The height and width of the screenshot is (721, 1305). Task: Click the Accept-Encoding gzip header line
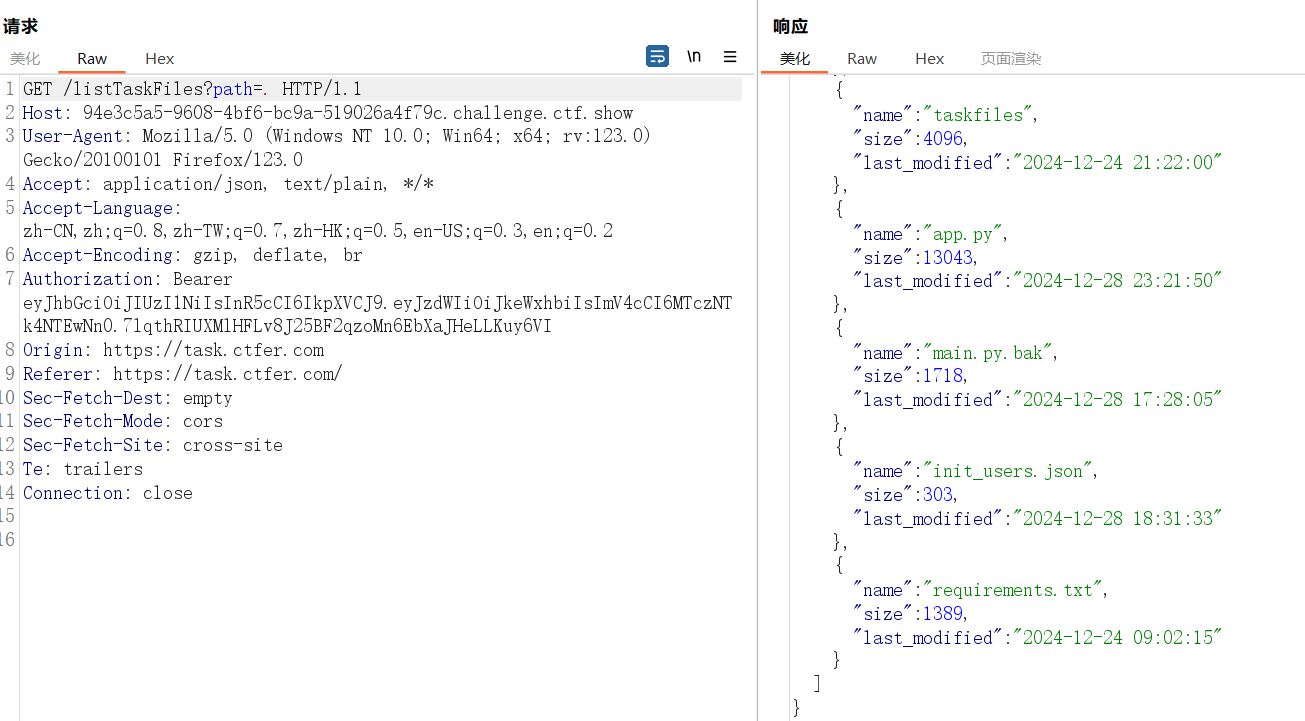tap(193, 256)
